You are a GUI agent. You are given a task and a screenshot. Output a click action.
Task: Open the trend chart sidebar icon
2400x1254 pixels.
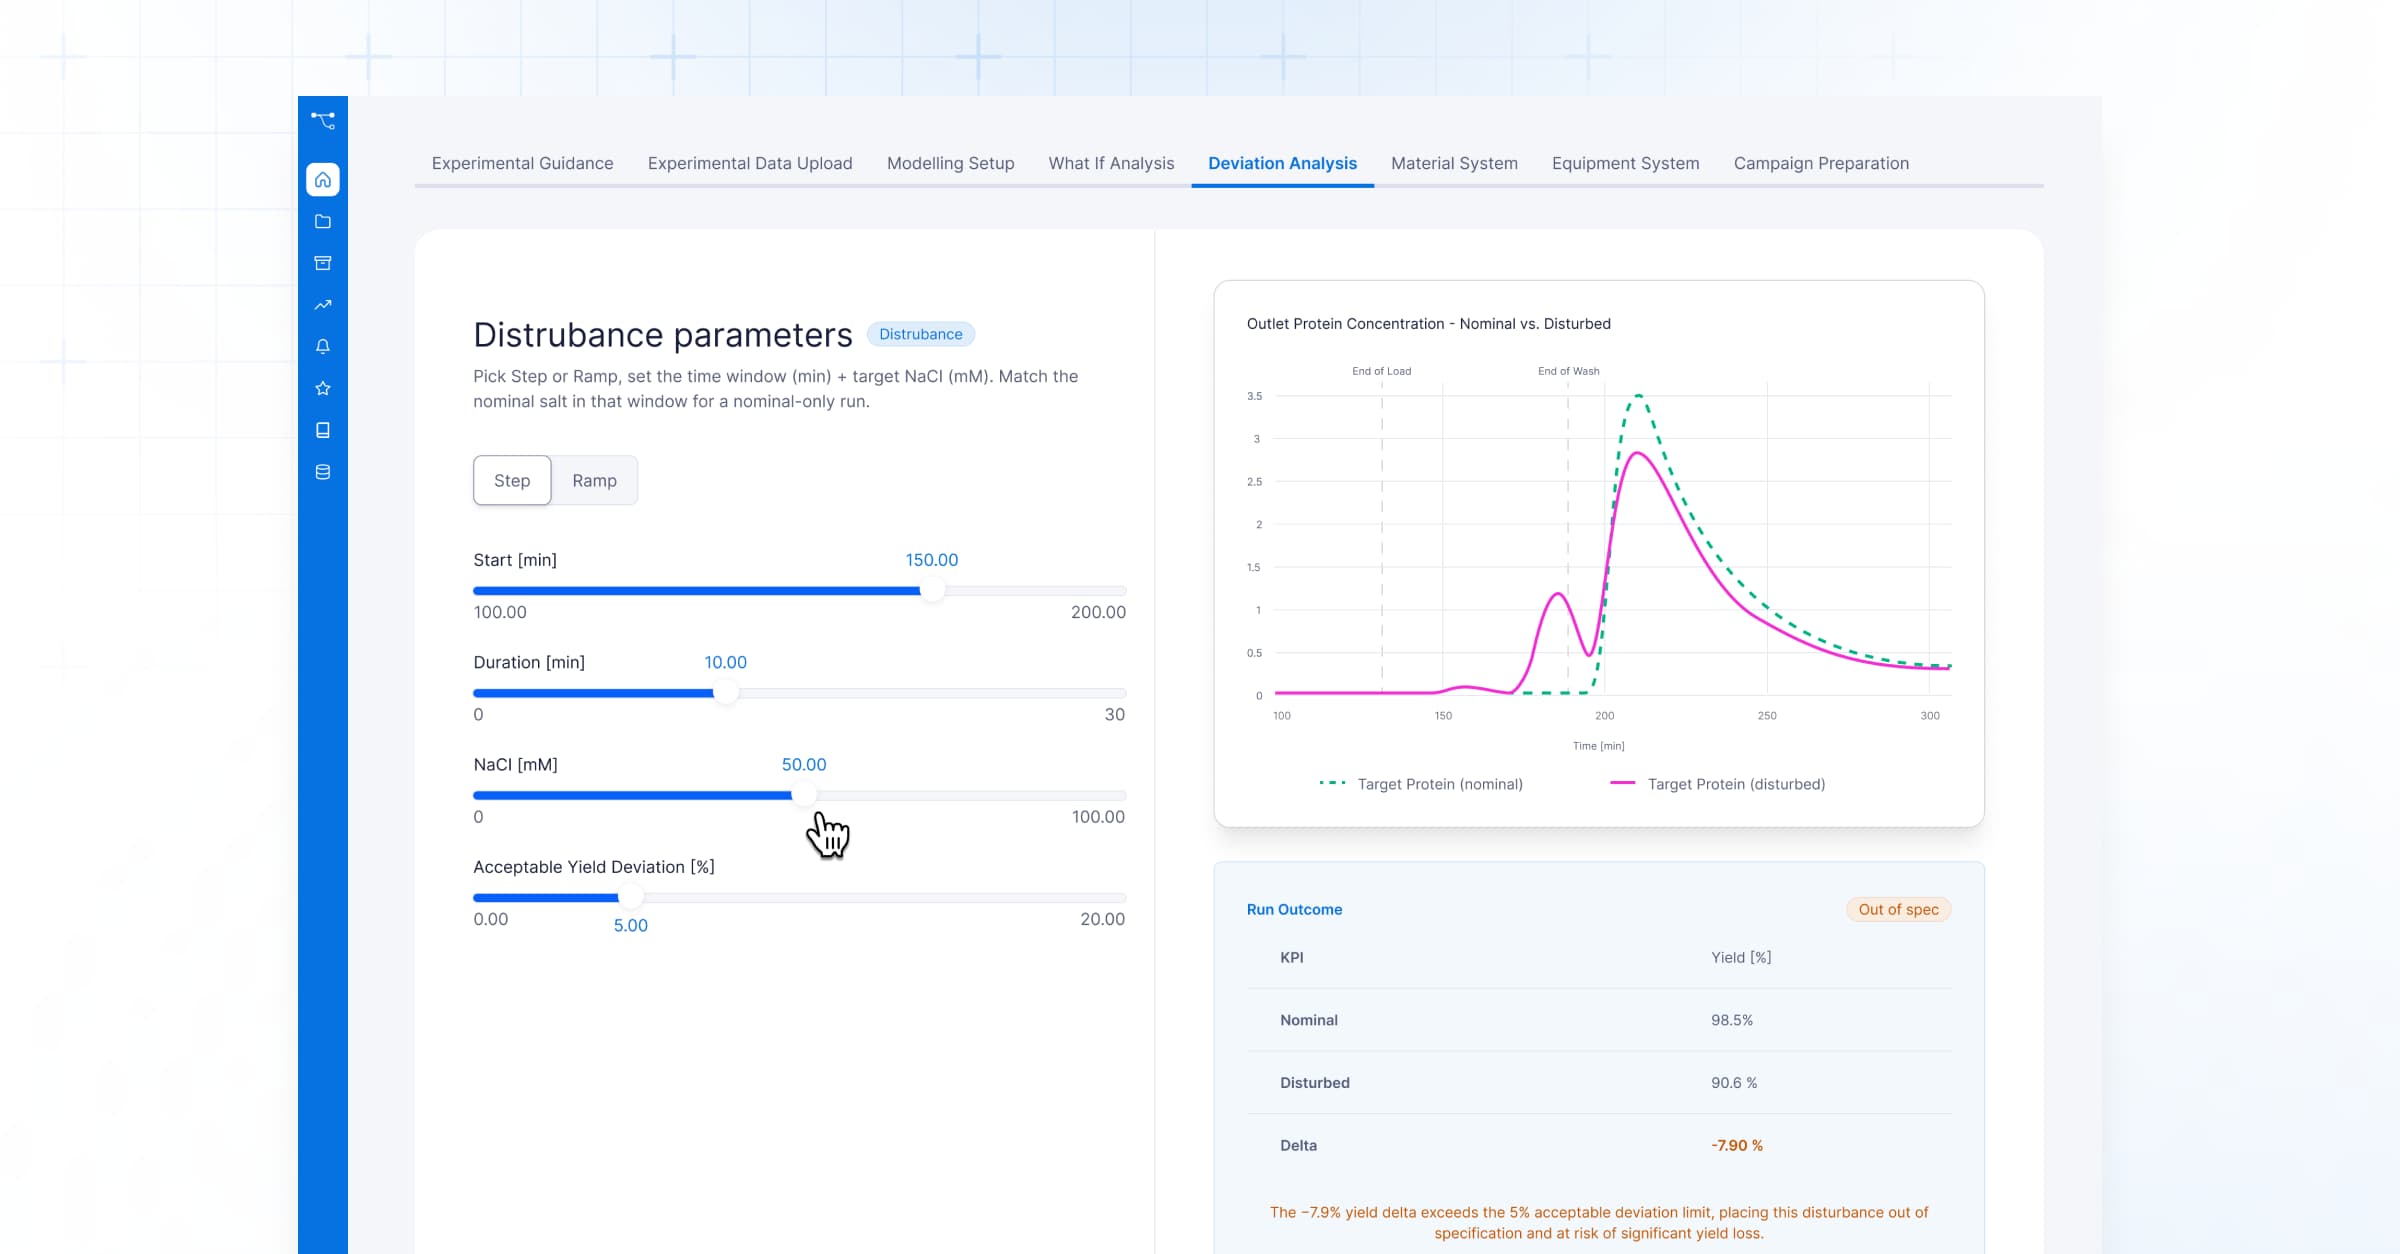pos(322,305)
